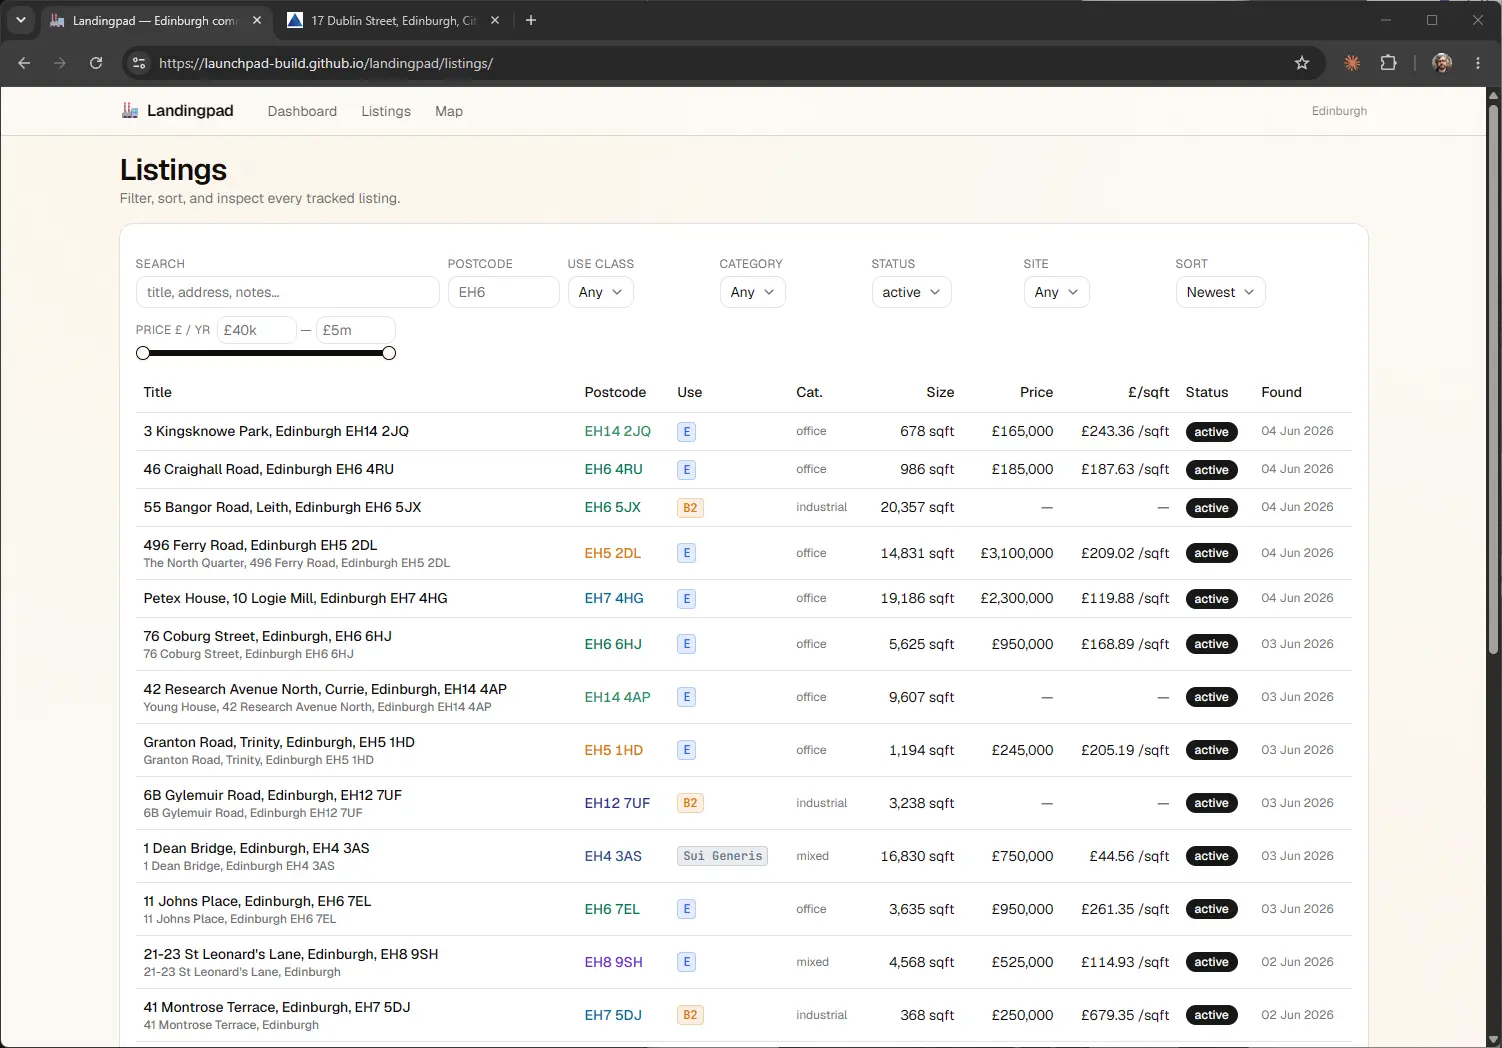Click the right price slider handle
The image size is (1502, 1048).
pyautogui.click(x=389, y=353)
